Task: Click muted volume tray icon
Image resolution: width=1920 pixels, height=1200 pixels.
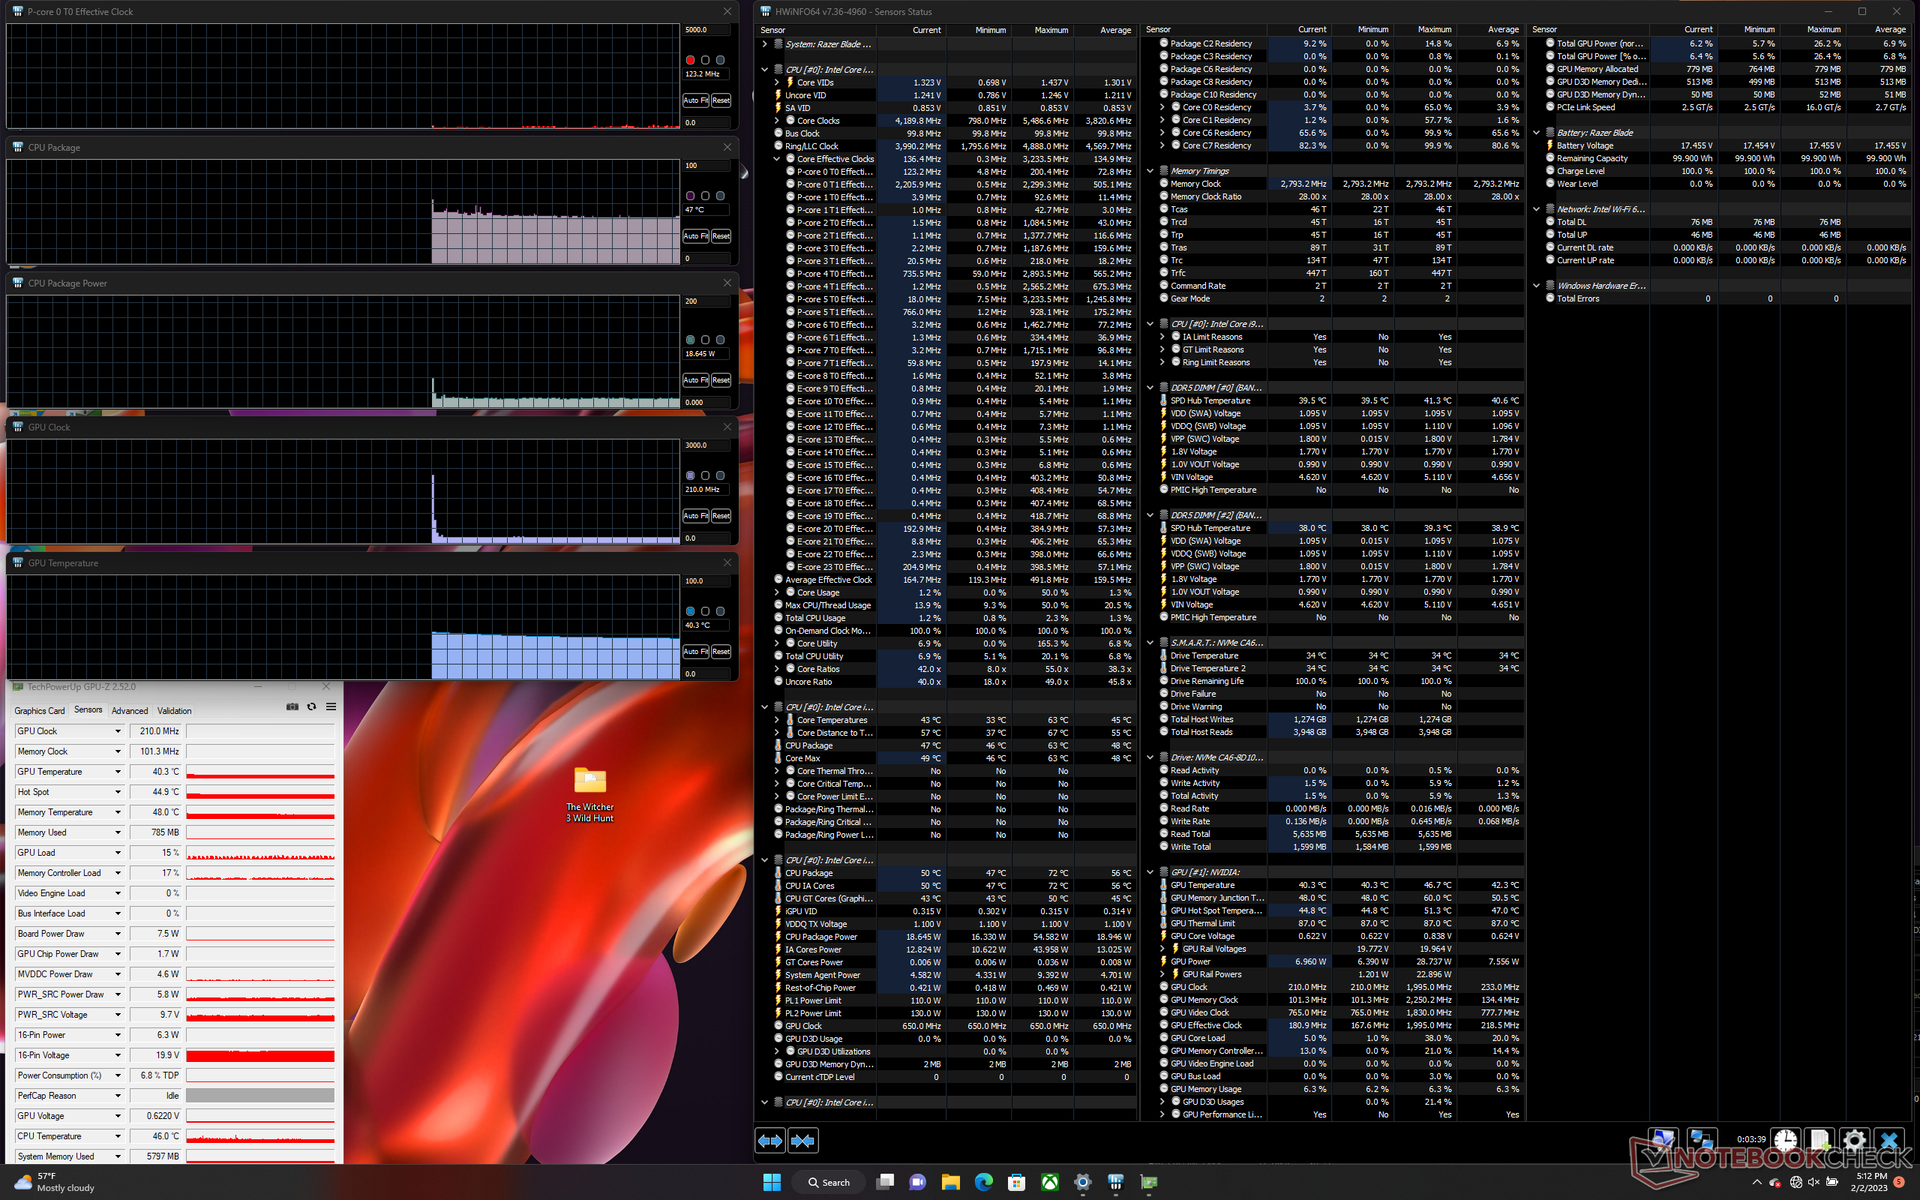Action: 1814,1182
